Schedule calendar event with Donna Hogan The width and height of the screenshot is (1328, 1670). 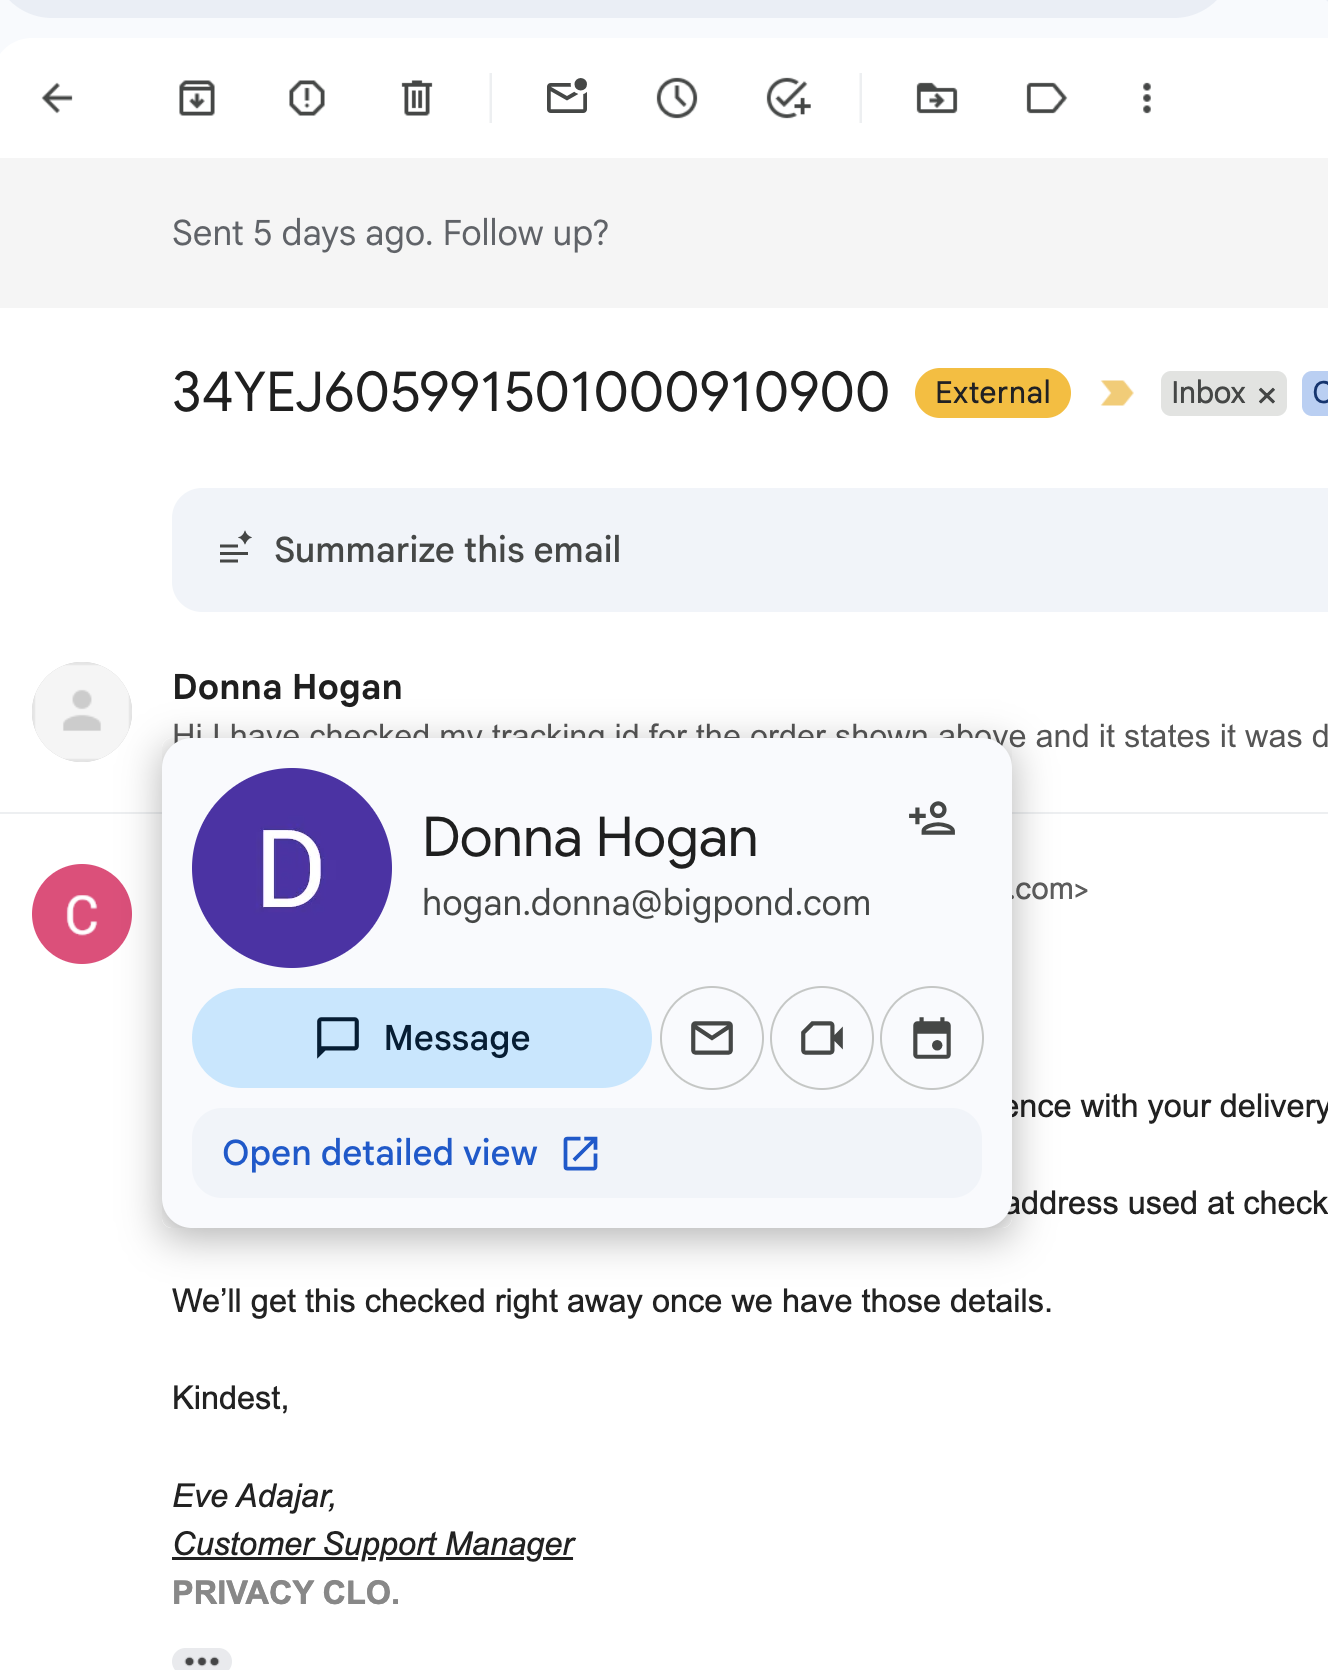[932, 1038]
